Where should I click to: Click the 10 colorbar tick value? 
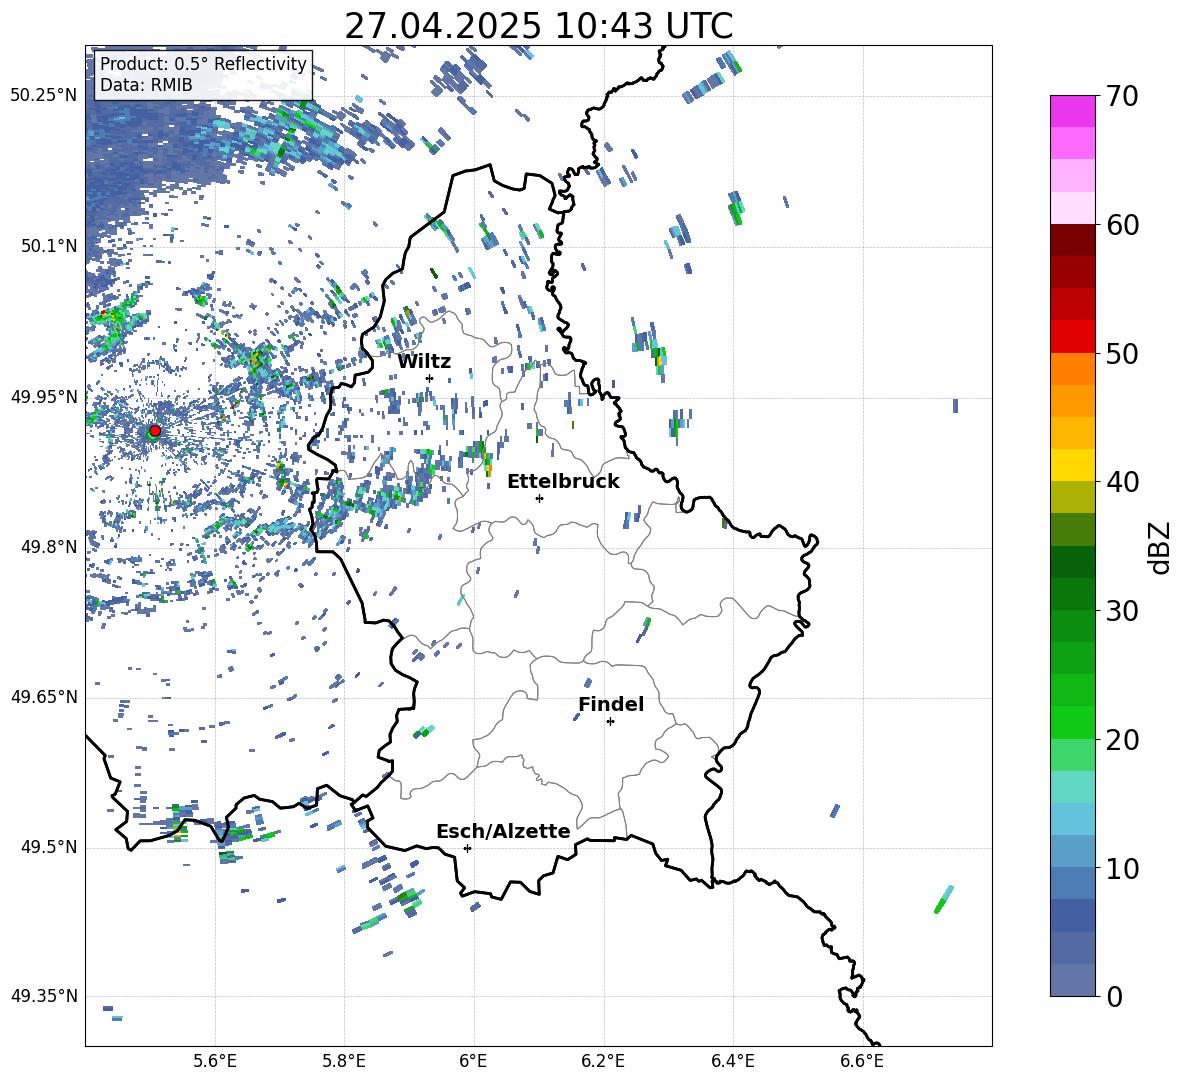1123,869
